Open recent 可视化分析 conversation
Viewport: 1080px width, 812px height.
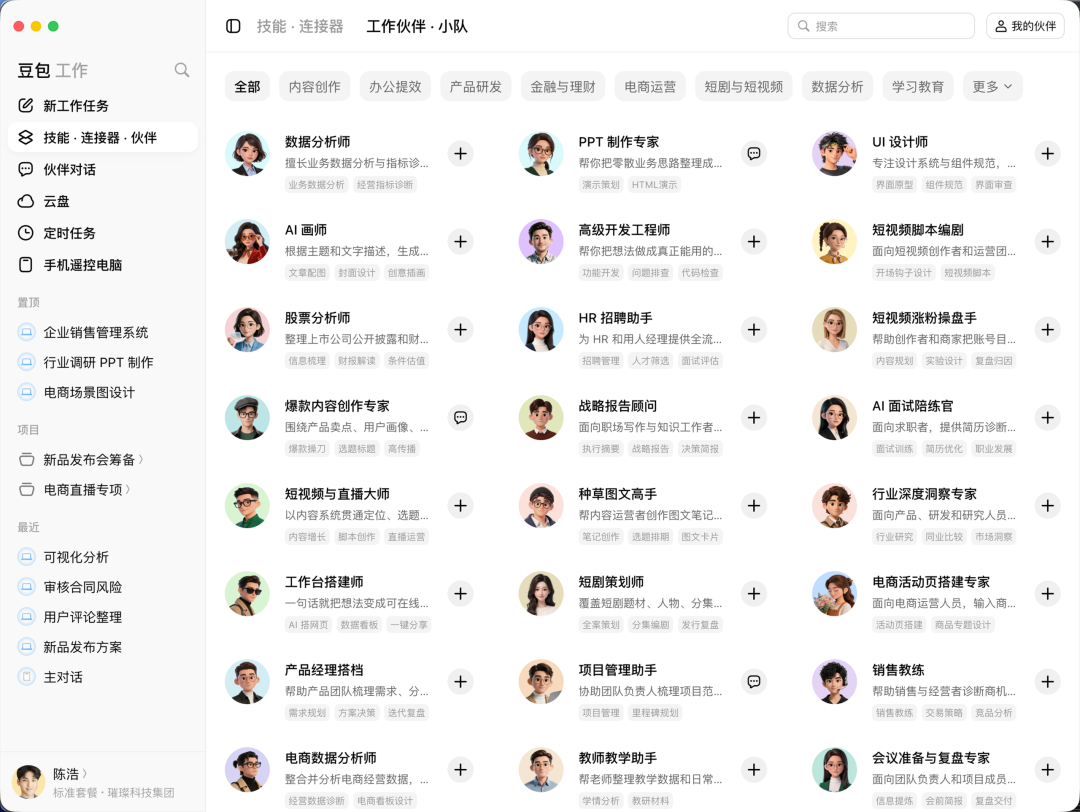click(x=103, y=557)
